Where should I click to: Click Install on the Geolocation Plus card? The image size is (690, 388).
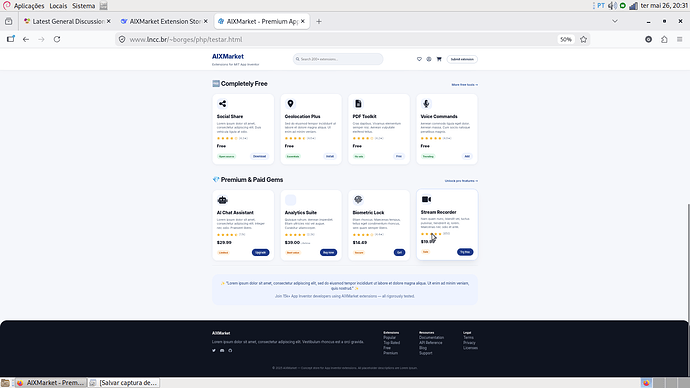(330, 156)
